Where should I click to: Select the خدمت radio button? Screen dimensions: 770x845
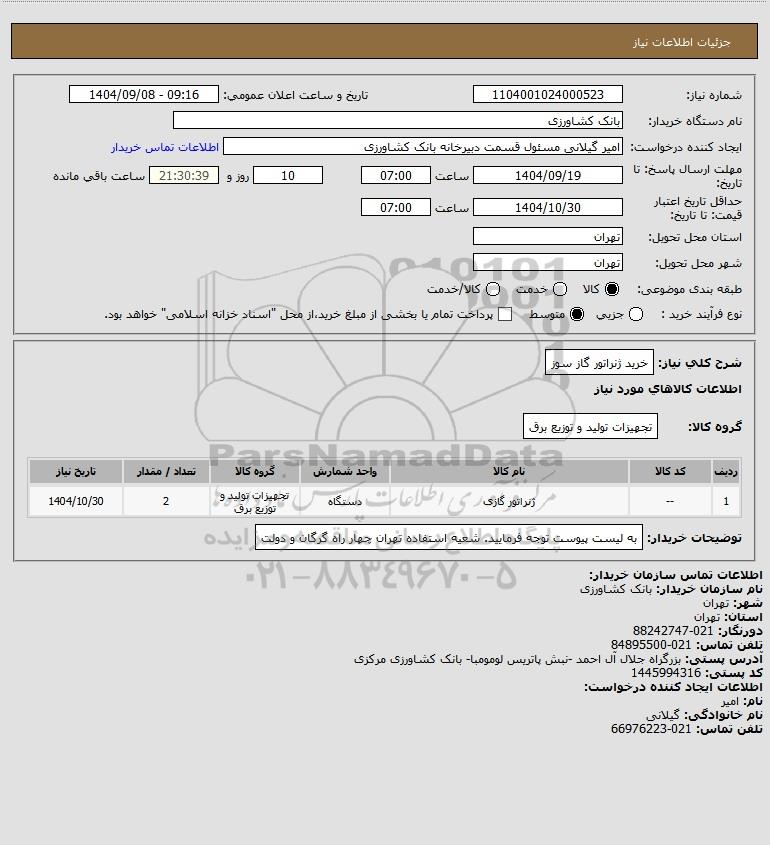coord(560,289)
